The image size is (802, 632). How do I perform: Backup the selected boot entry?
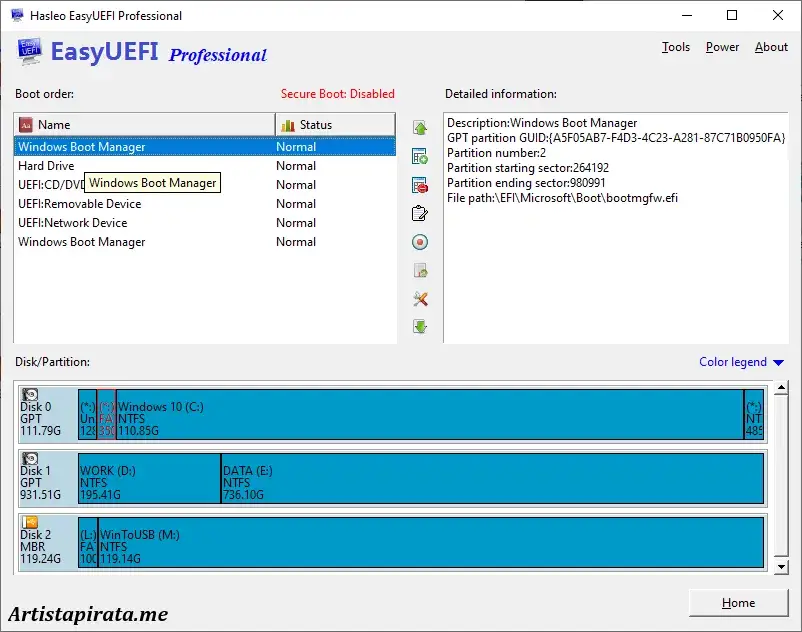click(x=420, y=269)
